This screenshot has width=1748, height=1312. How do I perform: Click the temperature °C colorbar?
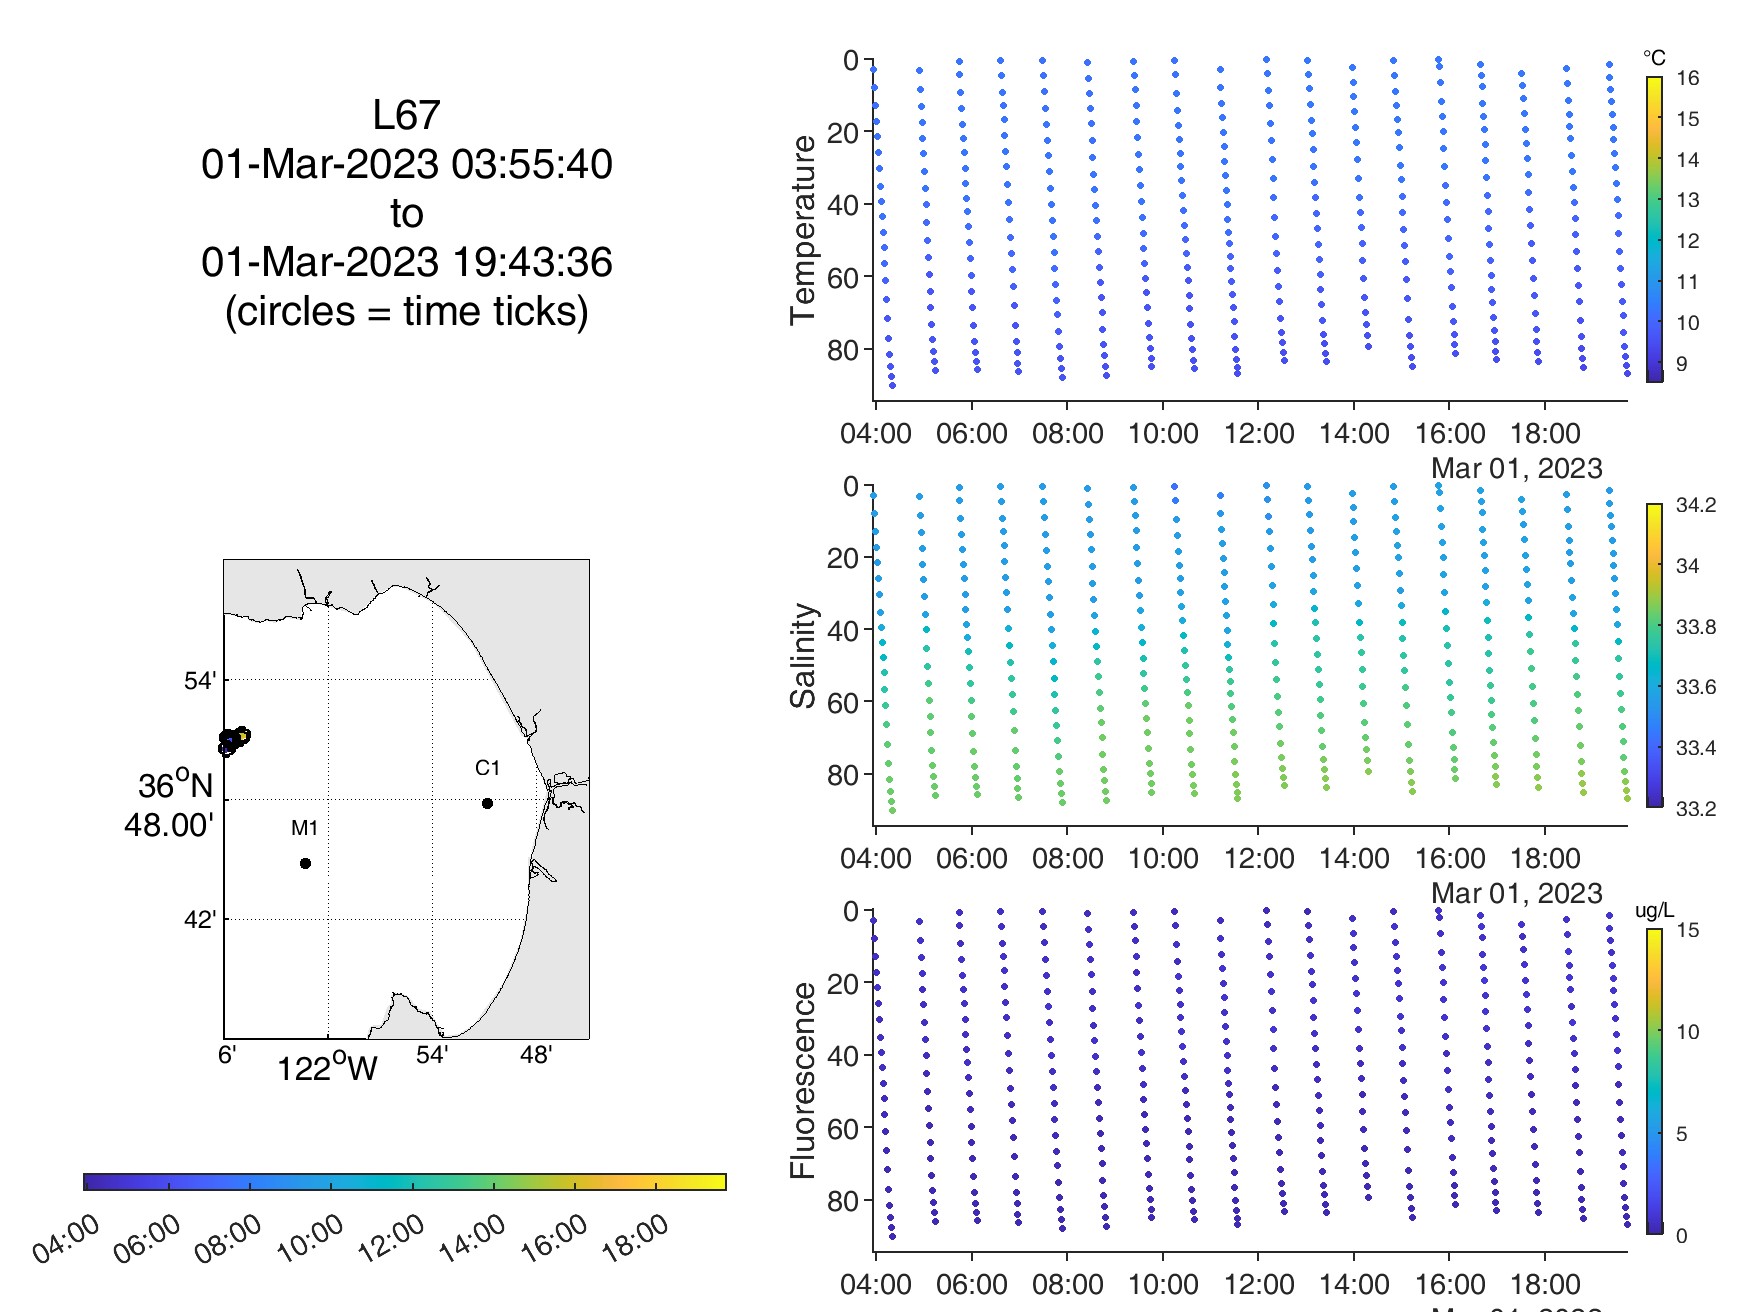(1655, 229)
